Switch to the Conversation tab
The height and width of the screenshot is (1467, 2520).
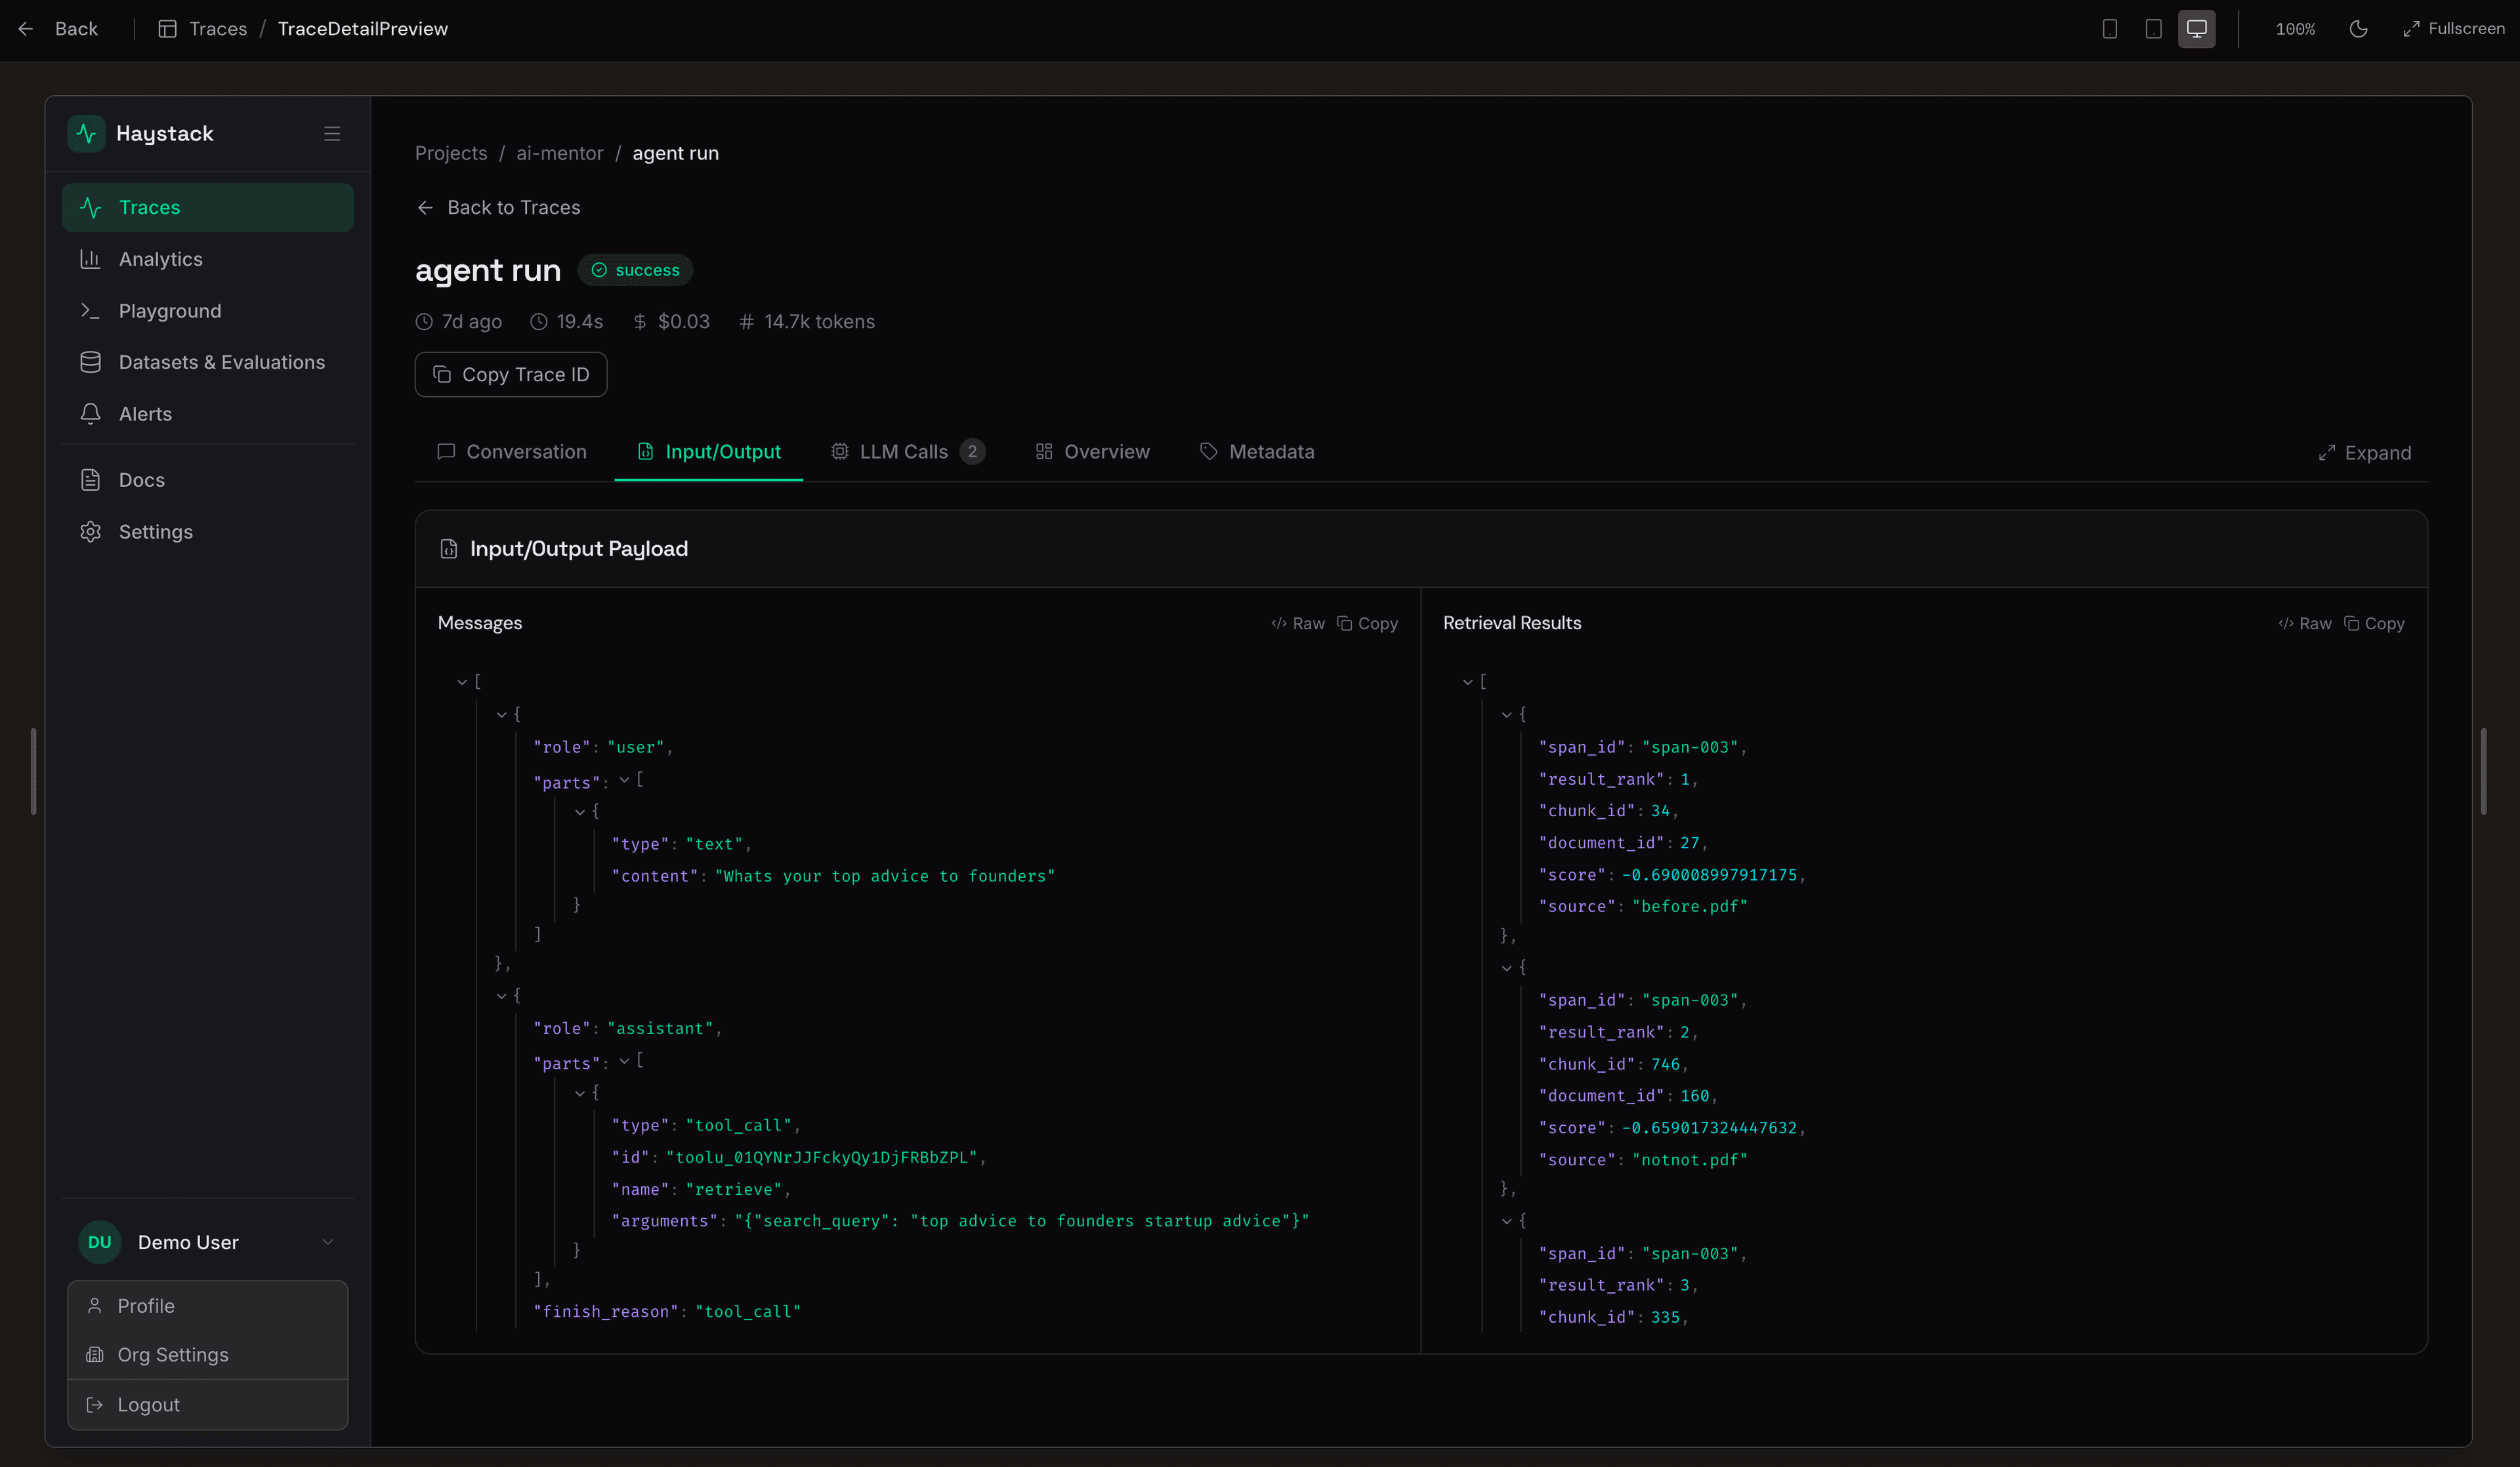tap(512, 452)
